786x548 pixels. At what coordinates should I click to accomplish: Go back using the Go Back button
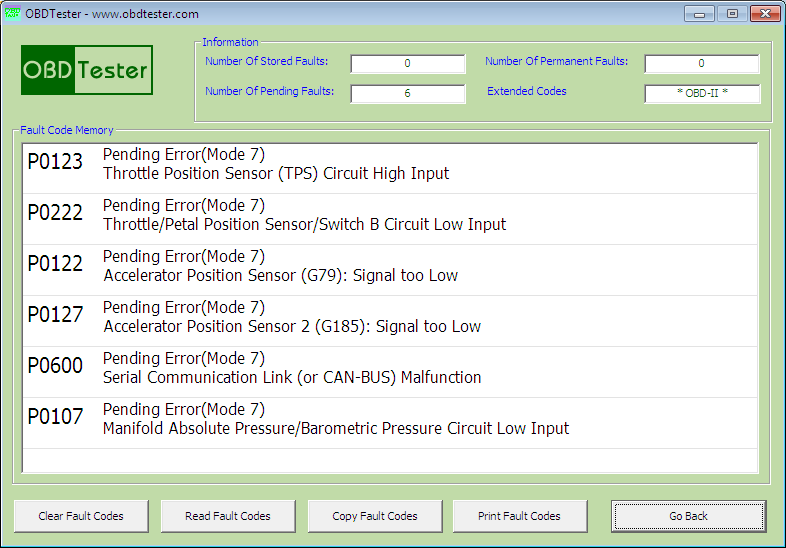(688, 516)
